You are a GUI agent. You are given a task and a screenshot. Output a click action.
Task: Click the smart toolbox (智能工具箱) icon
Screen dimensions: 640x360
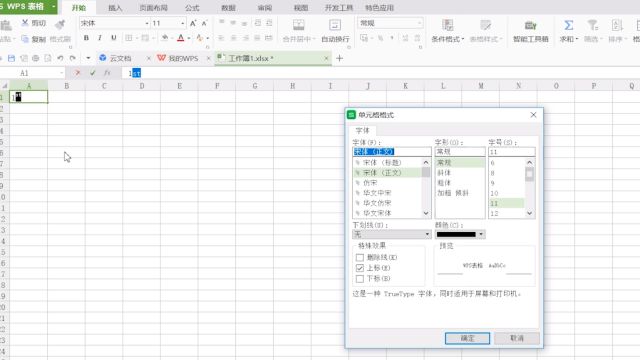(531, 25)
